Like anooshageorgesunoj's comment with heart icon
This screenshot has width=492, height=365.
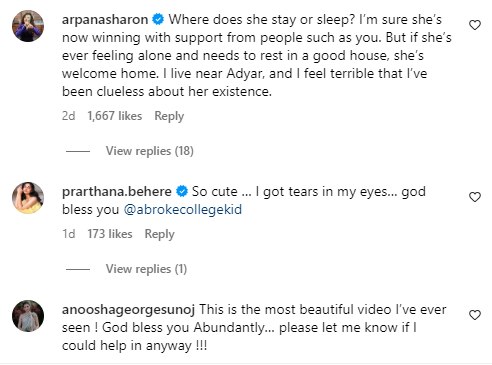[x=475, y=315]
